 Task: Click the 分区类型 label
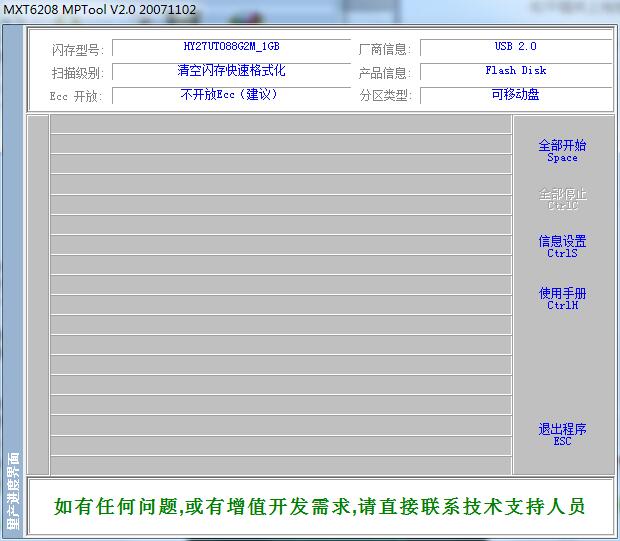pyautogui.click(x=386, y=95)
